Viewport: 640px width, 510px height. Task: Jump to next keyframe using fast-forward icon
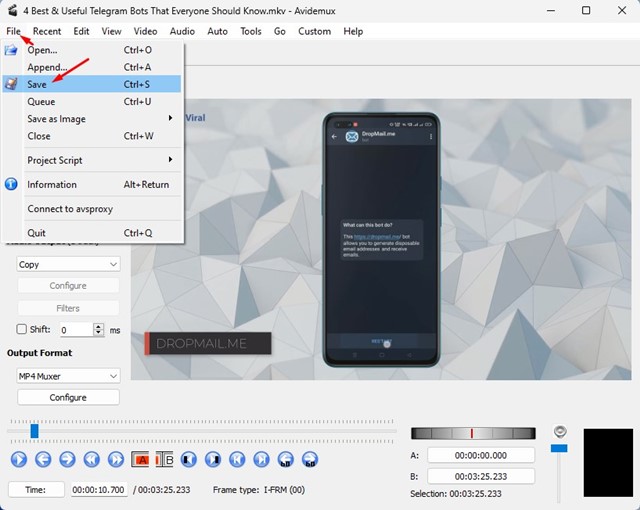pyautogui.click(x=116, y=460)
